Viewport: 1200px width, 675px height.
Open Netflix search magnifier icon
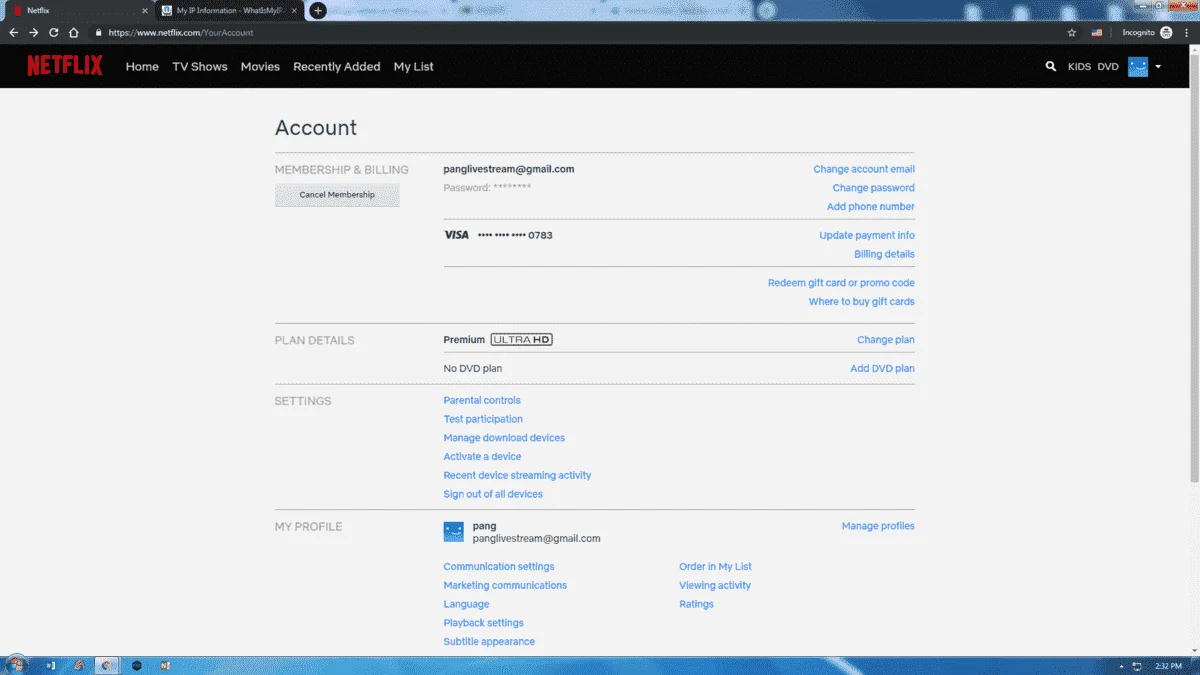click(1050, 66)
